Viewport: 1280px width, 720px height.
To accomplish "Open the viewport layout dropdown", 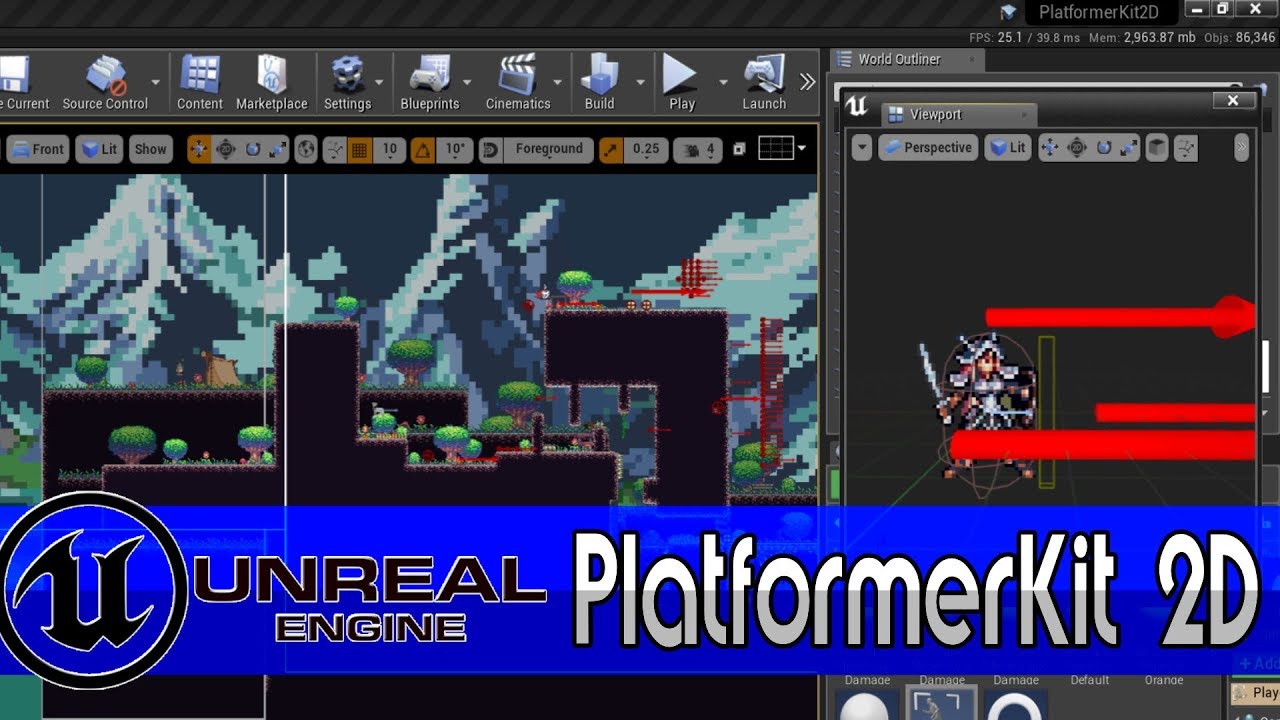I will pos(782,149).
